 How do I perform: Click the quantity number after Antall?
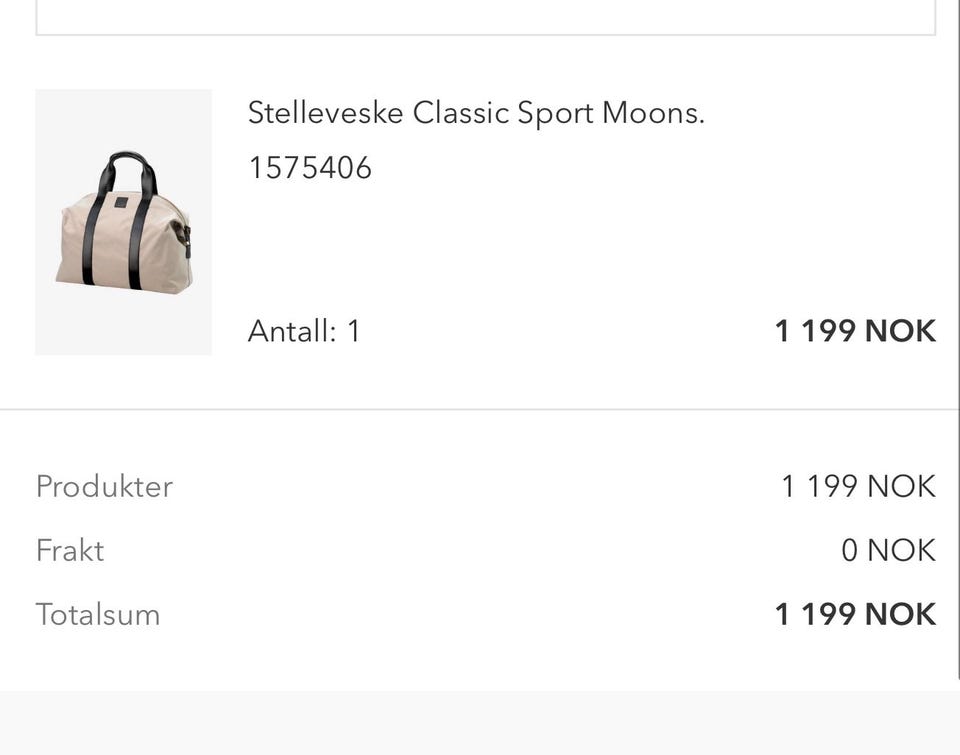353,331
